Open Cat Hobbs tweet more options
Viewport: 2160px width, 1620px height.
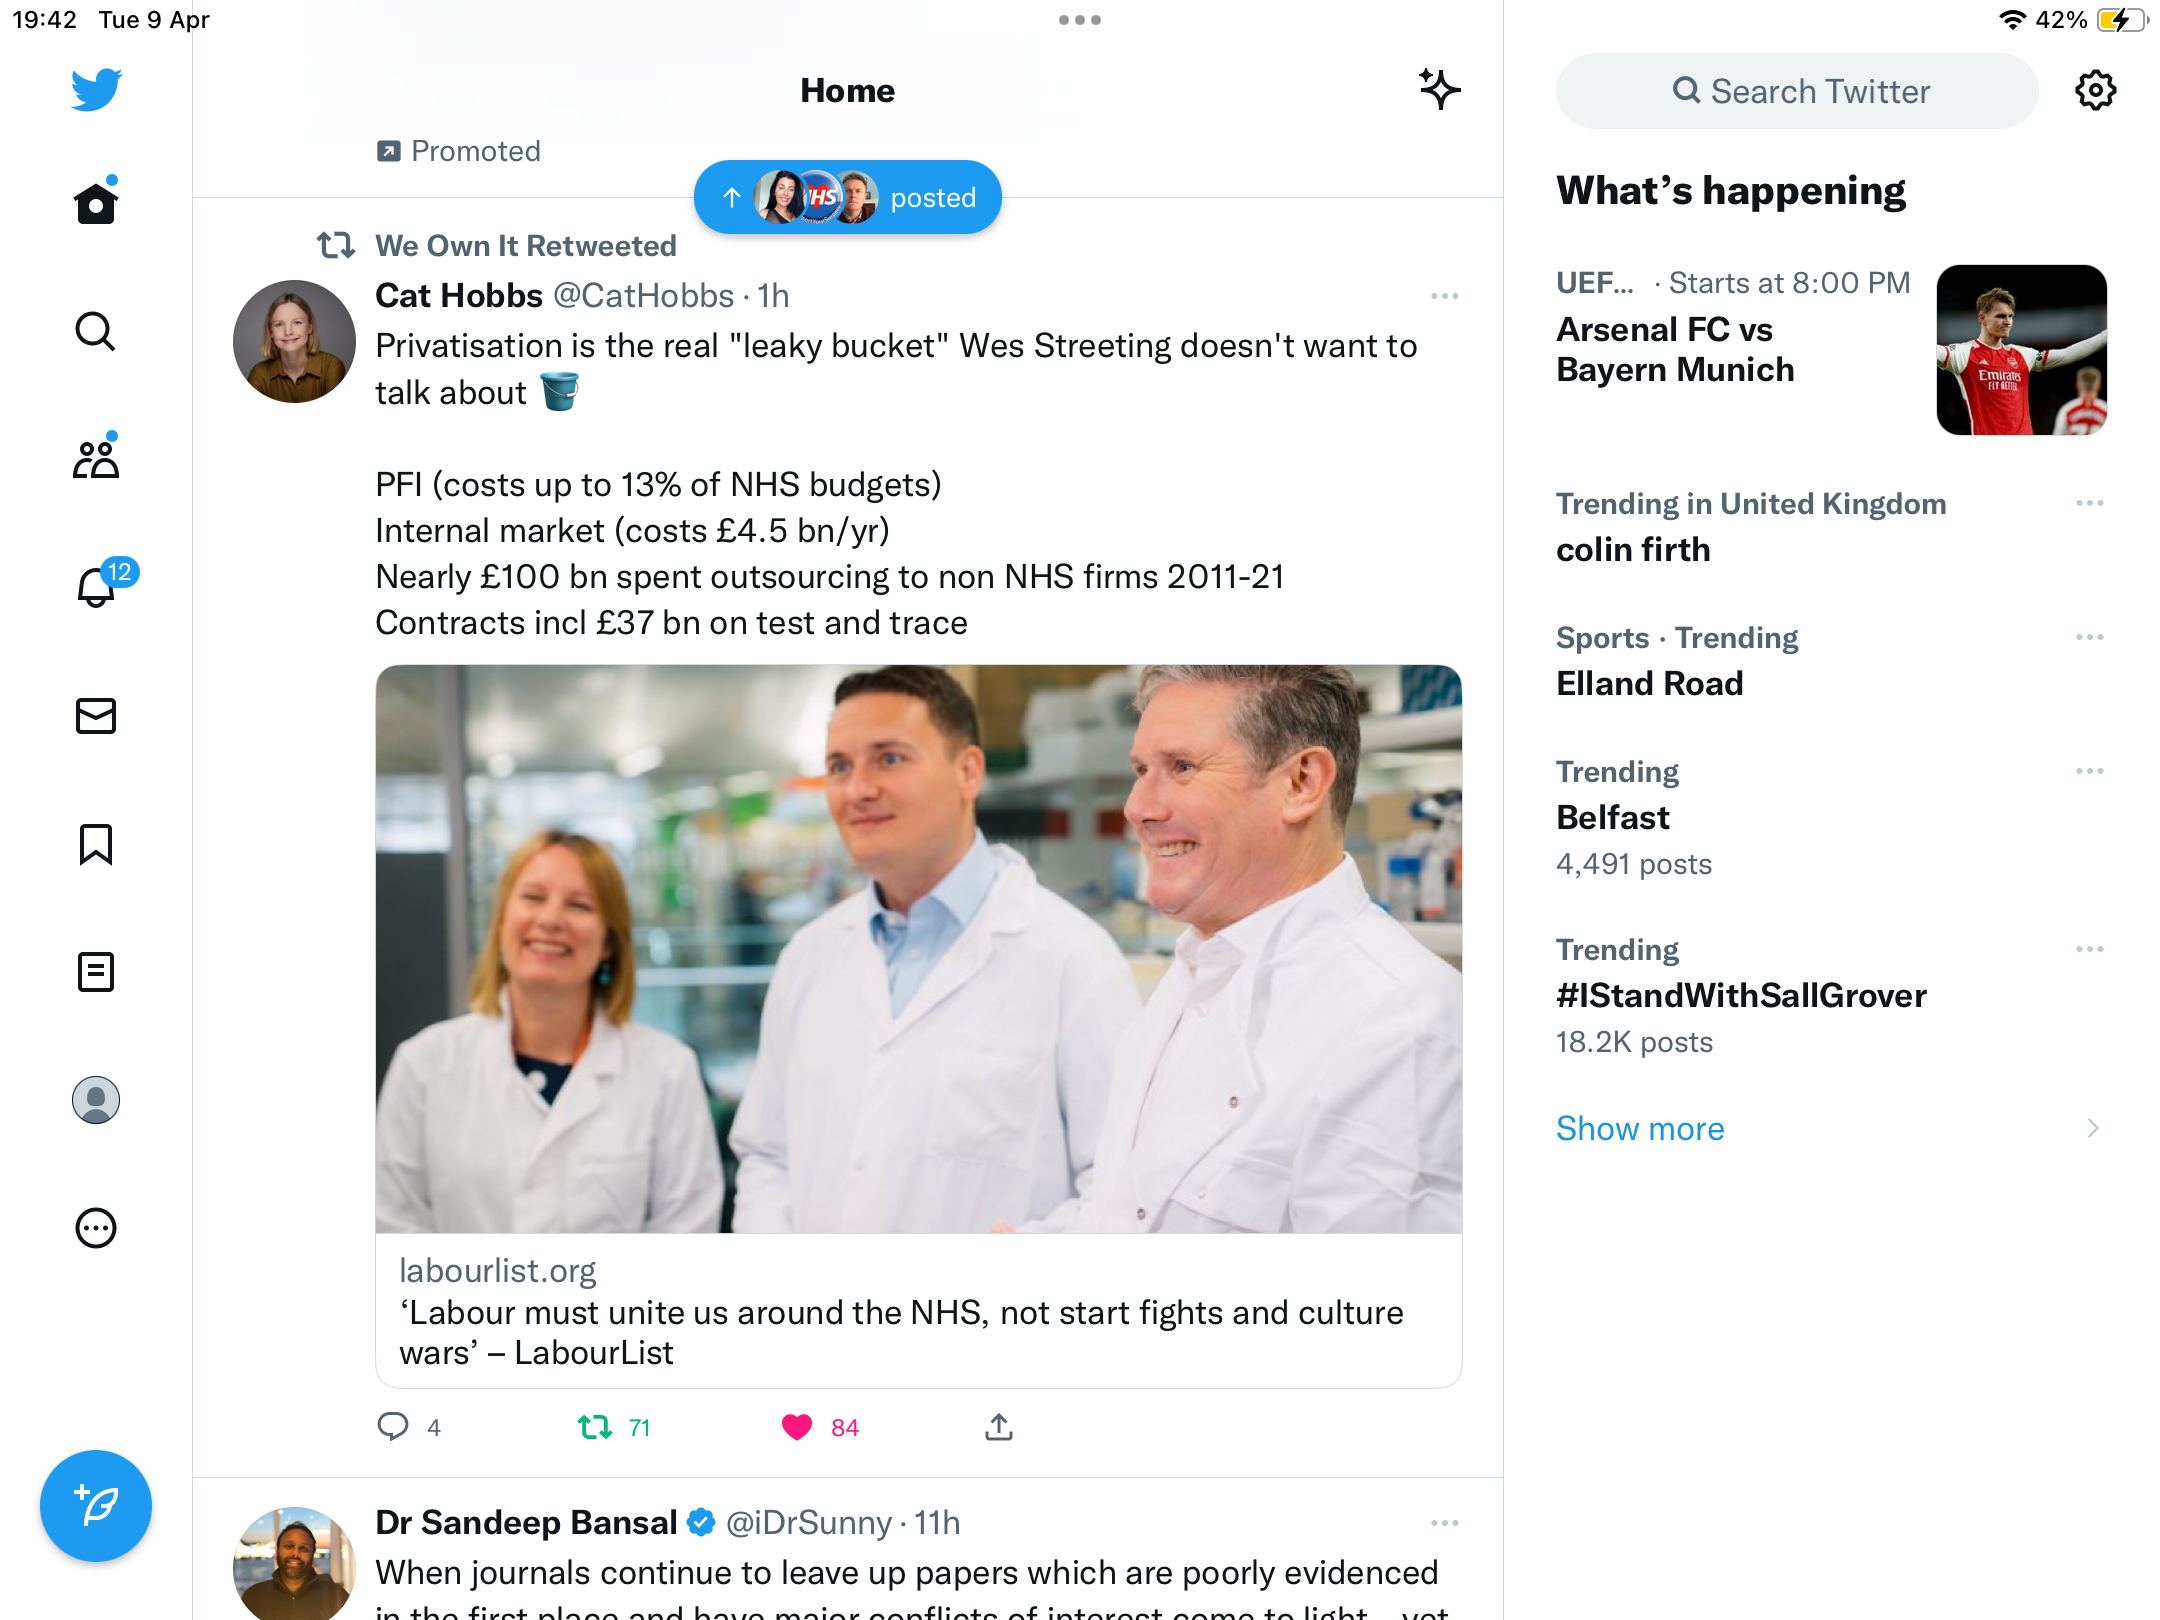pos(1445,296)
